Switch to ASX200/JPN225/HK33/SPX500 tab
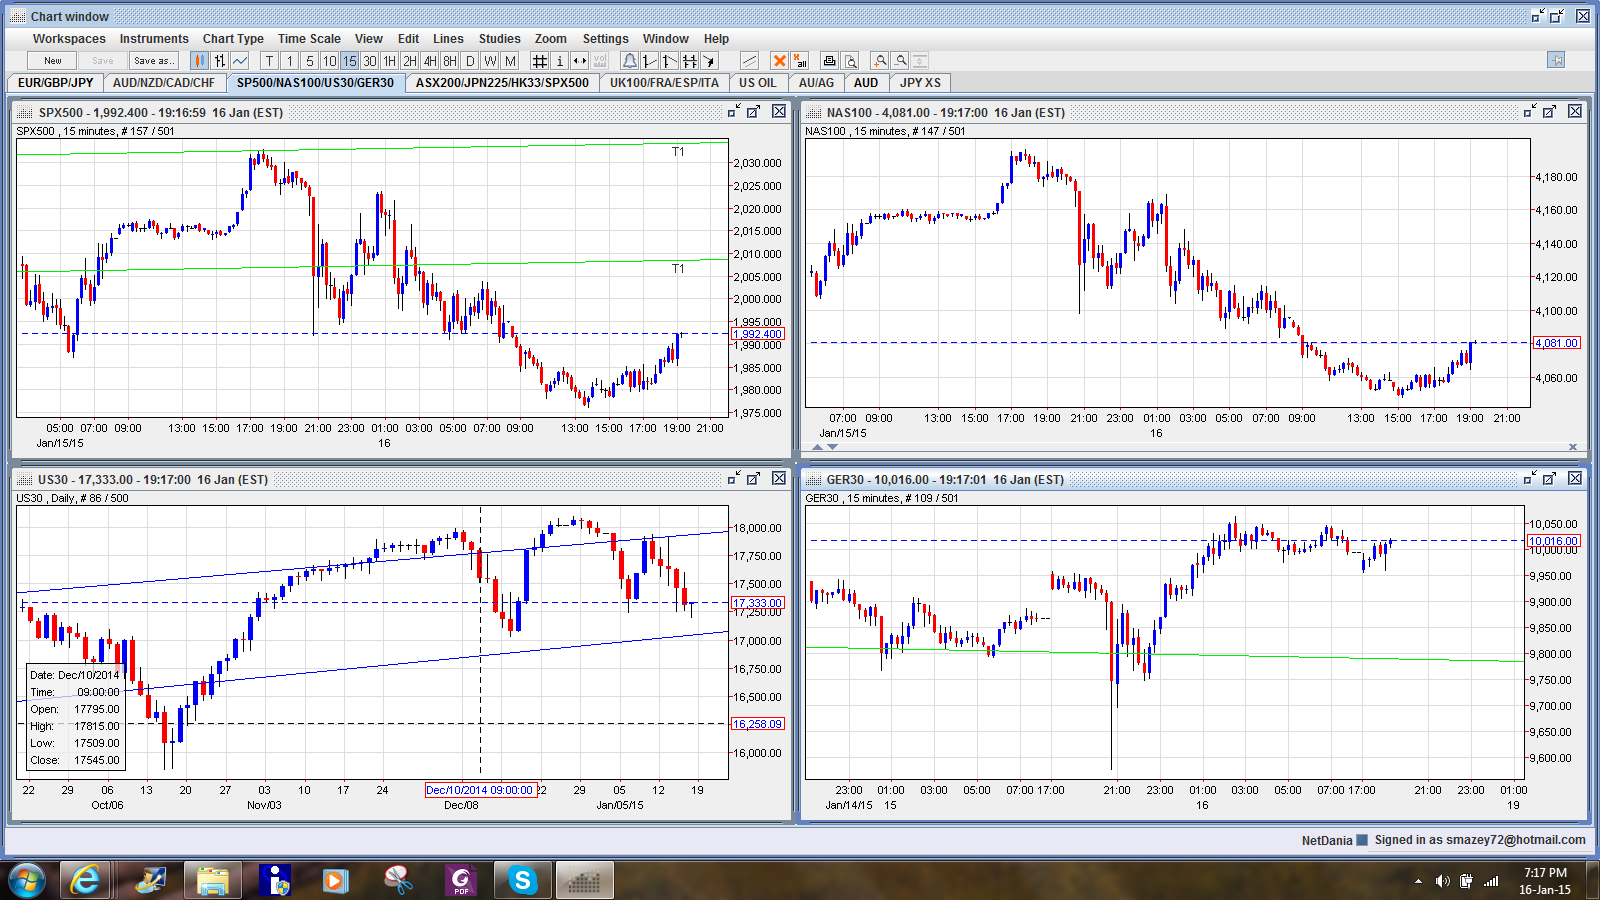 click(502, 83)
